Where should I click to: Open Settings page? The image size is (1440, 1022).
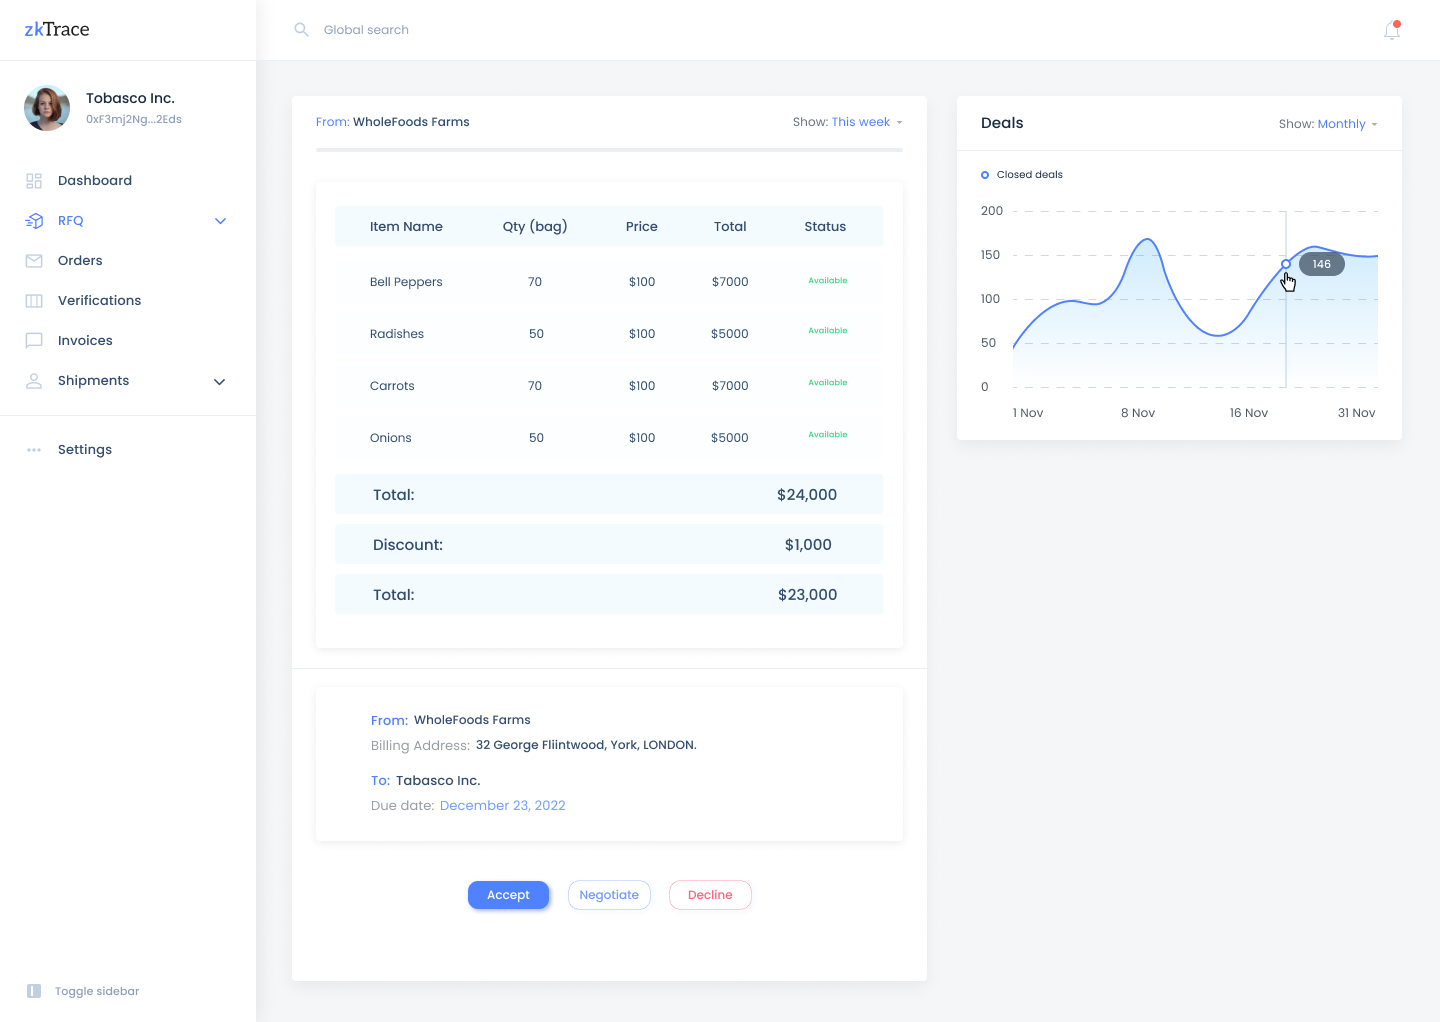tap(85, 450)
